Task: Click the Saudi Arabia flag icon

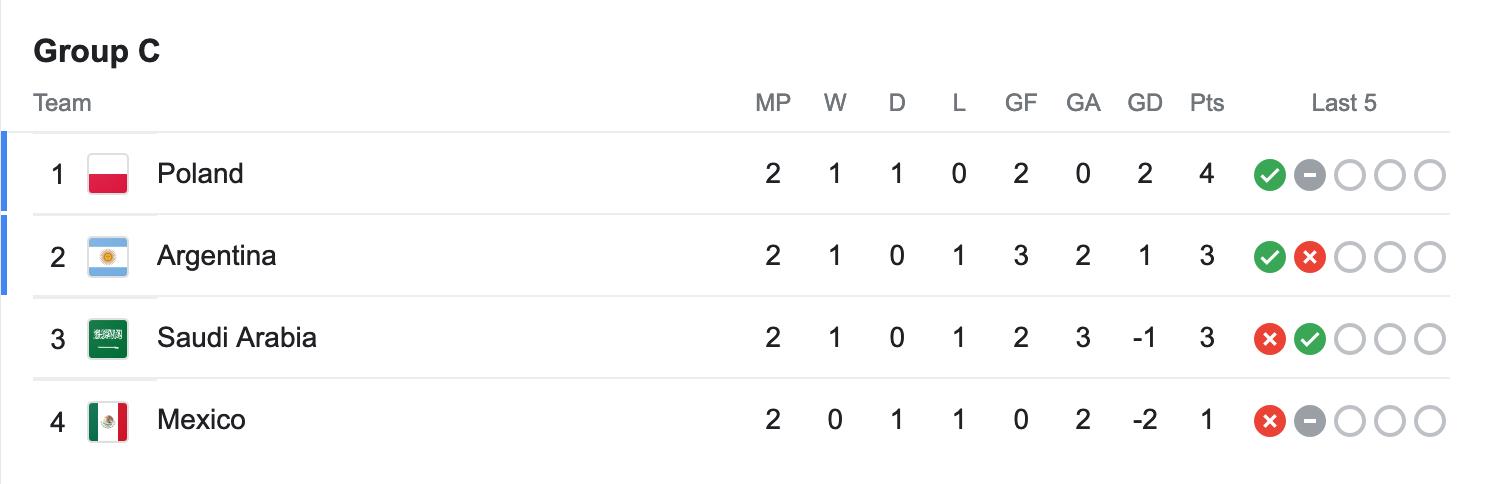Action: [108, 338]
